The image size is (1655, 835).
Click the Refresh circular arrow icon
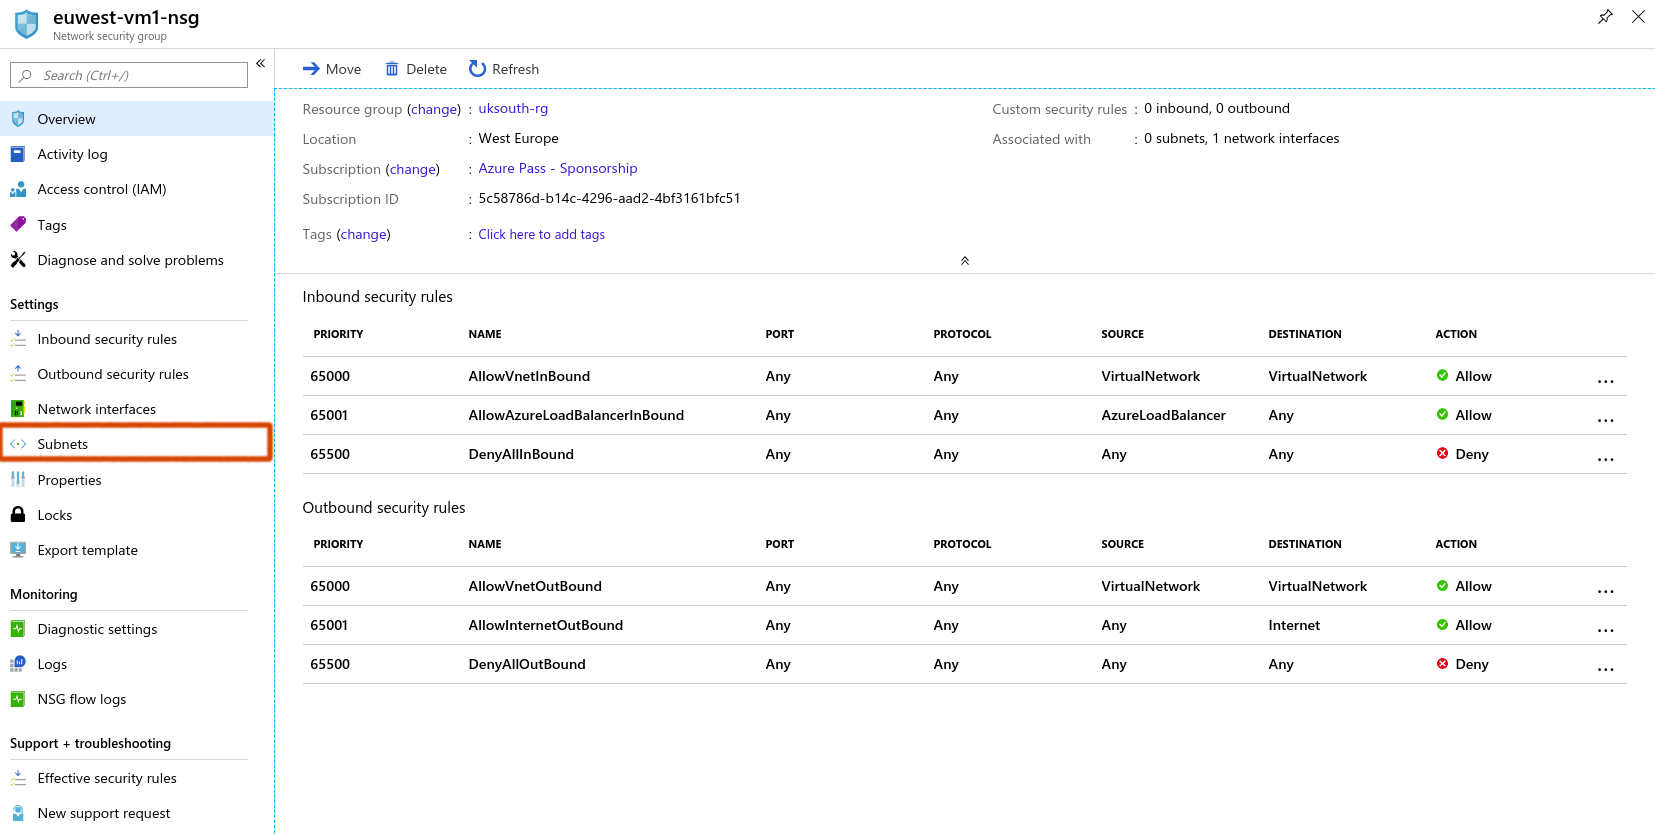(477, 69)
